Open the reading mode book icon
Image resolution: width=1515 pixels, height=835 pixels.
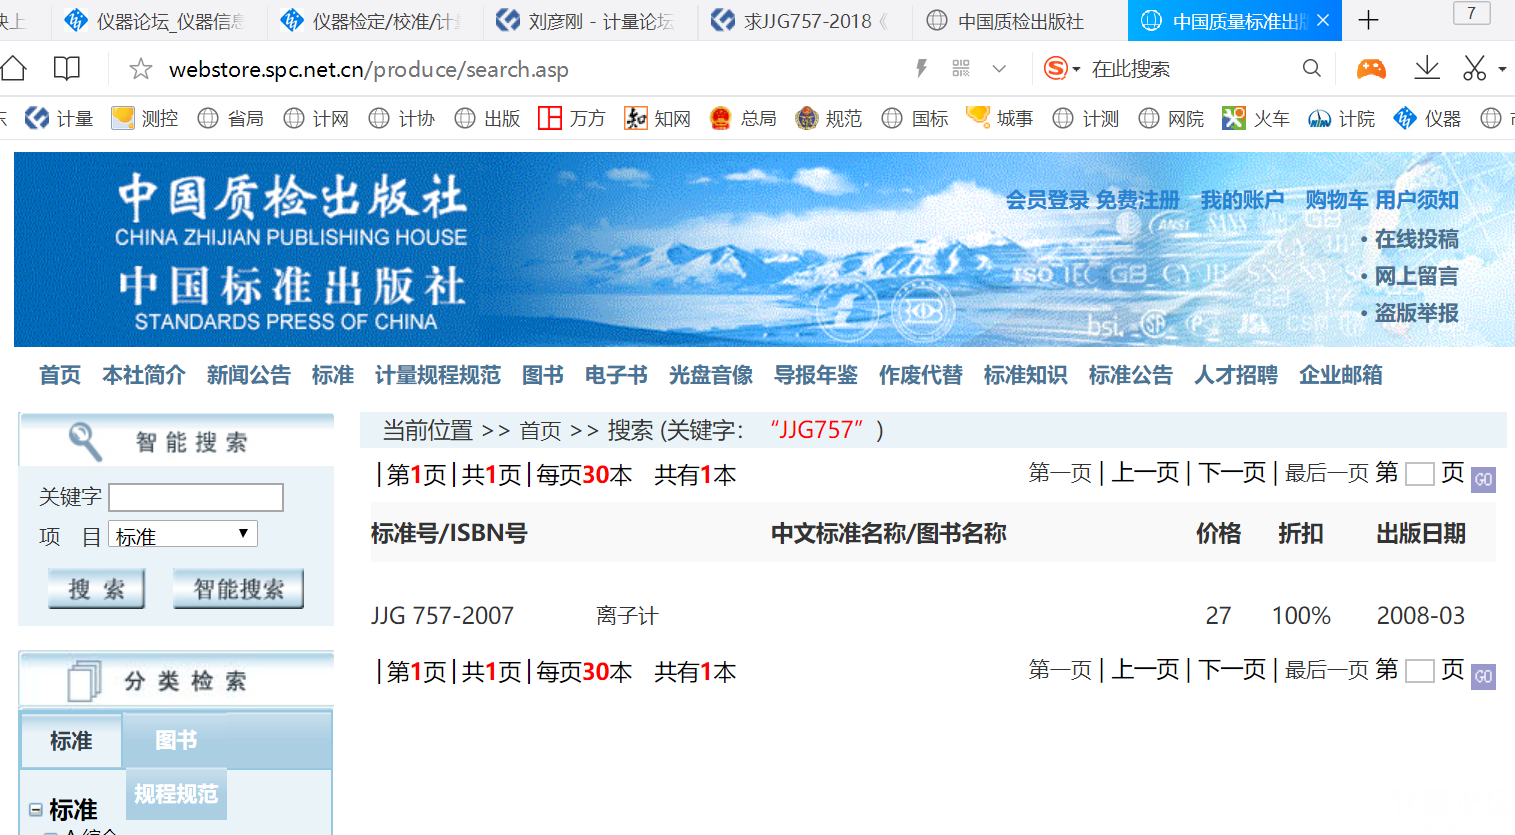click(67, 68)
